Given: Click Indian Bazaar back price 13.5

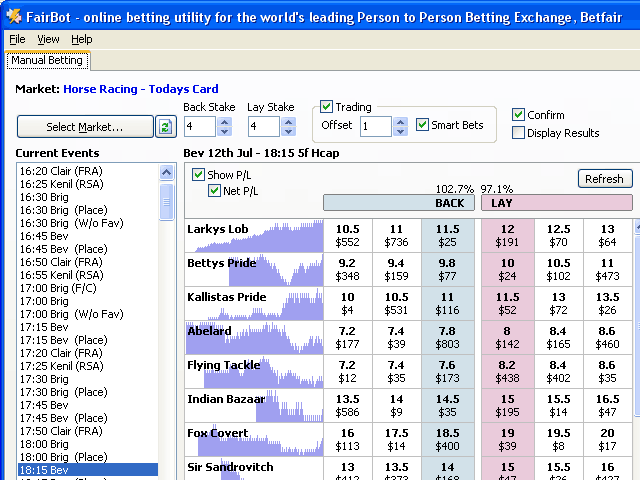Looking at the screenshot, I should click(348, 405).
